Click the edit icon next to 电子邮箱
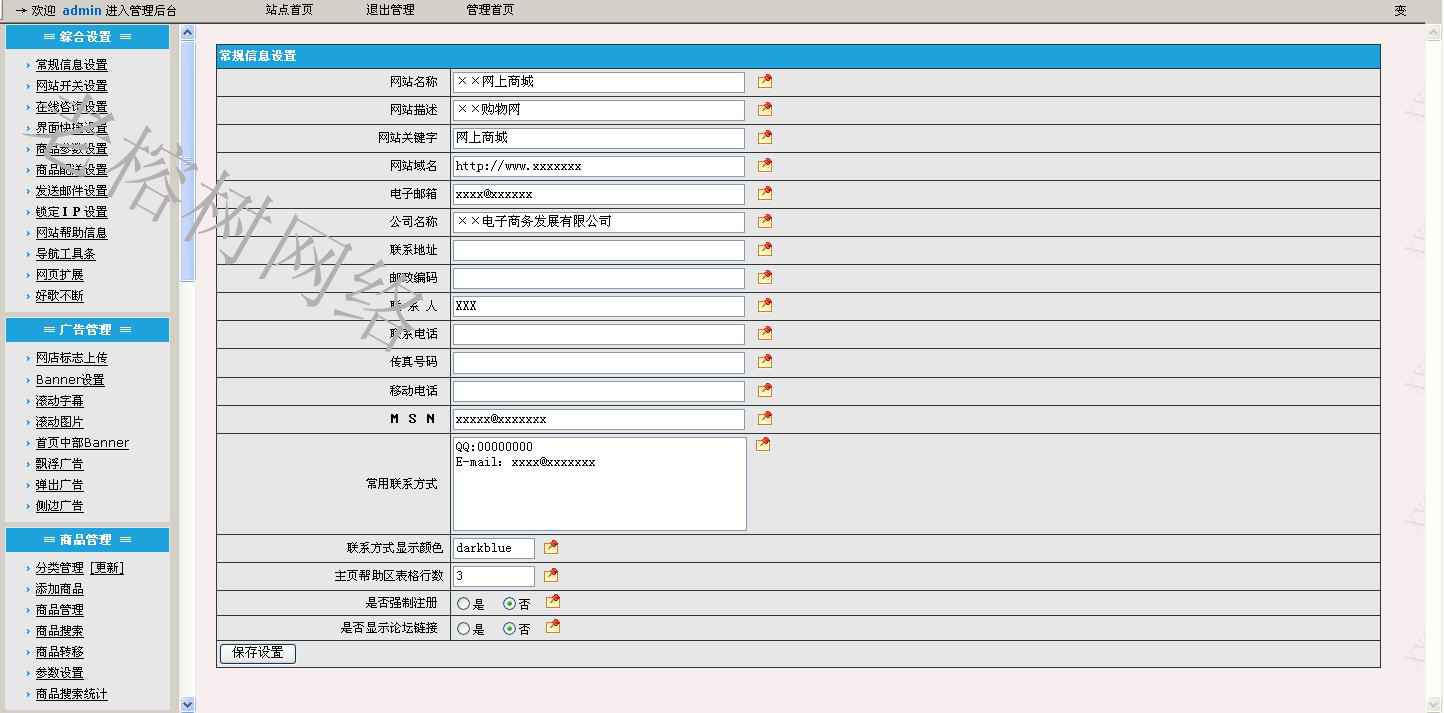Viewport: 1444px width, 713px height. (765, 193)
